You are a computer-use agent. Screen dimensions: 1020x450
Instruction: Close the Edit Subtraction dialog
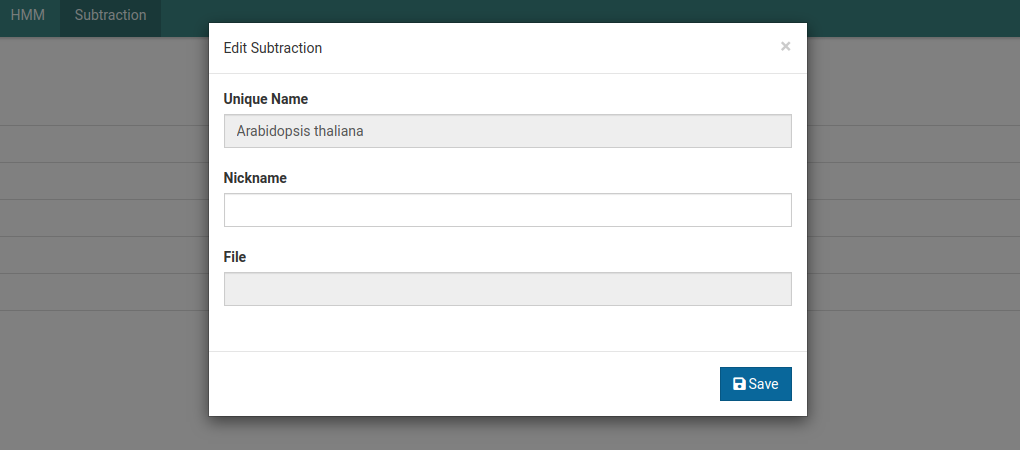tap(785, 46)
